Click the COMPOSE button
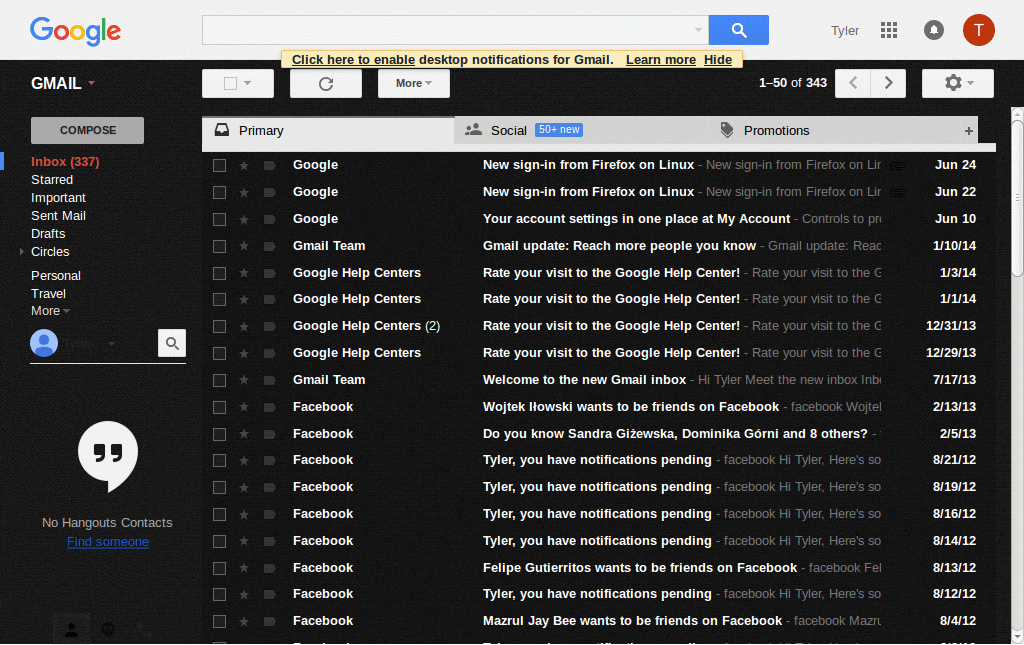Screen dimensions: 1024x645 click(x=88, y=131)
